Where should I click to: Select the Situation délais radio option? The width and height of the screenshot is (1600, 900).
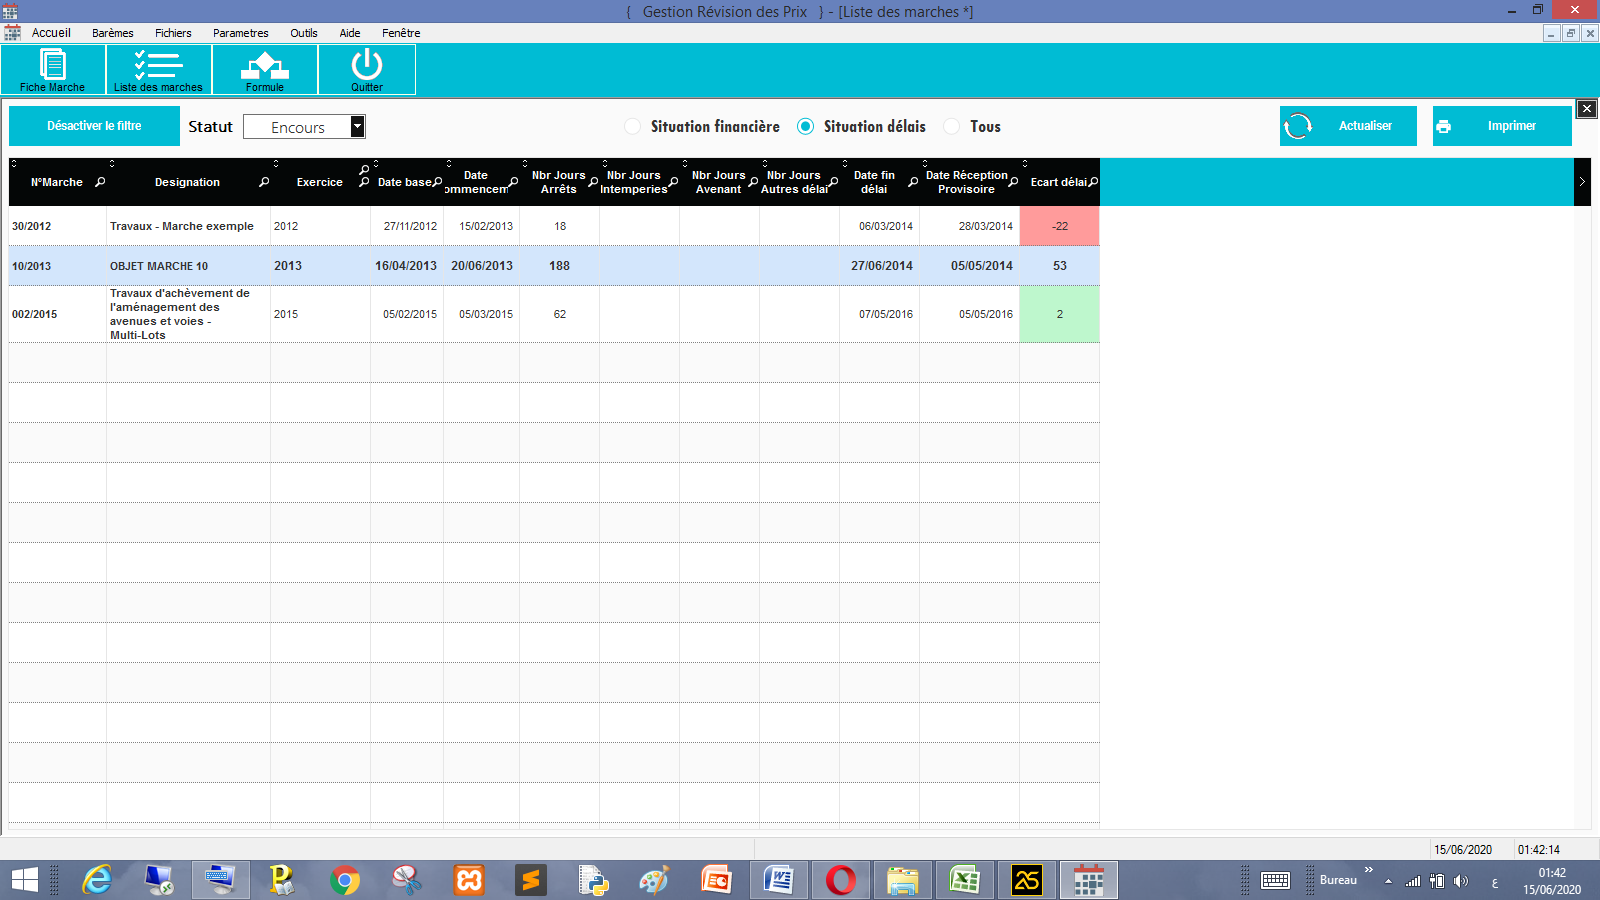(805, 126)
